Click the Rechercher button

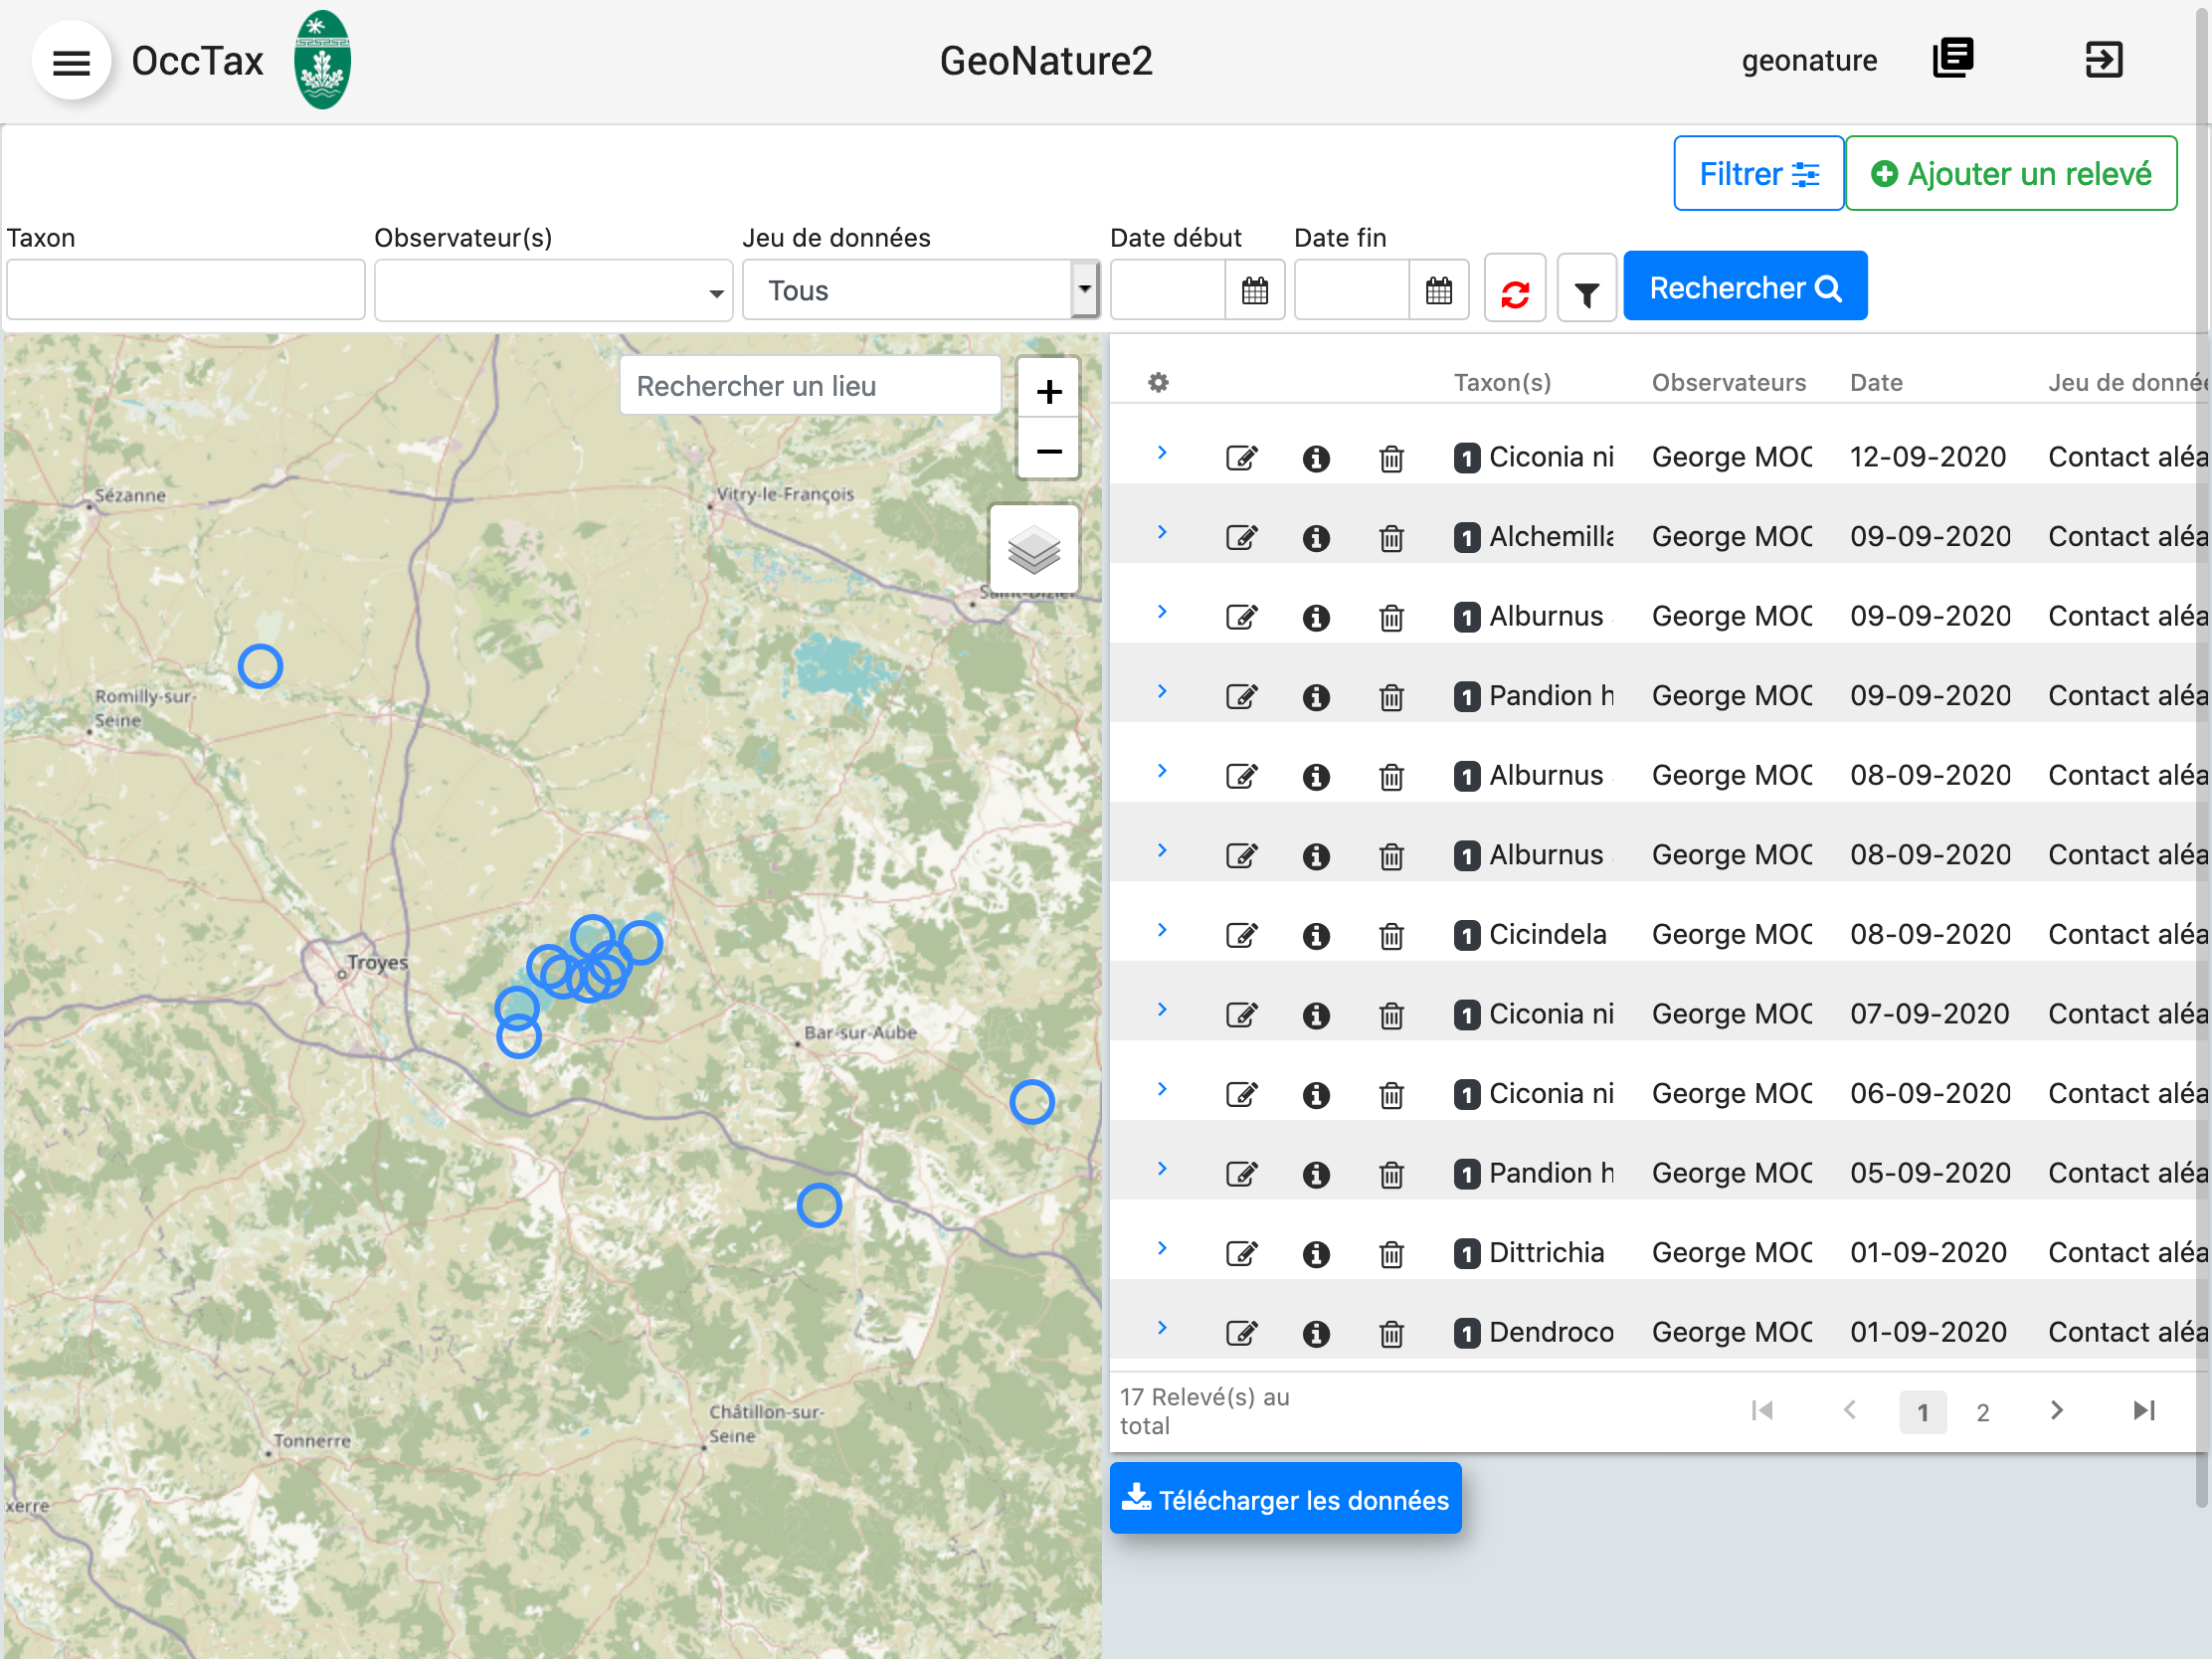point(1745,287)
